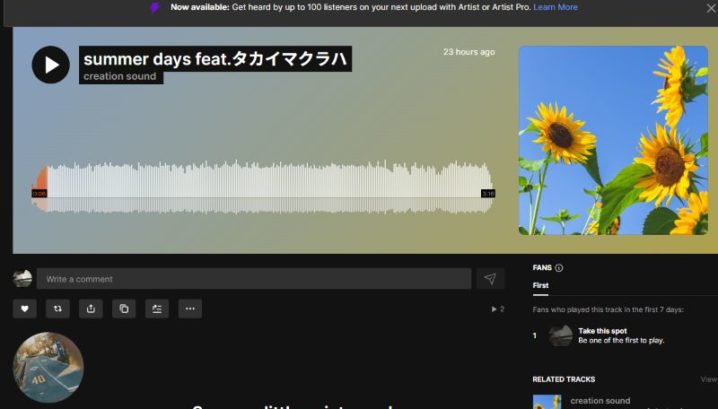Click into the Write a comment field
718x409 pixels.
[254, 279]
